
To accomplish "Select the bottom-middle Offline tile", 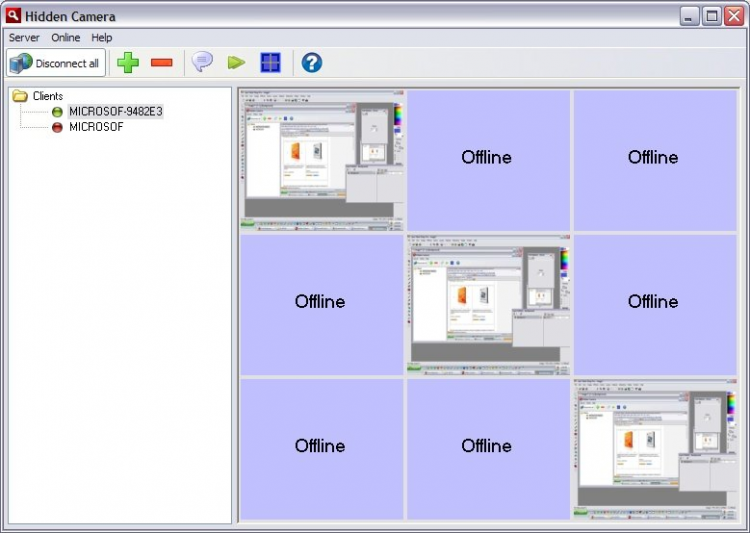I will click(488, 449).
